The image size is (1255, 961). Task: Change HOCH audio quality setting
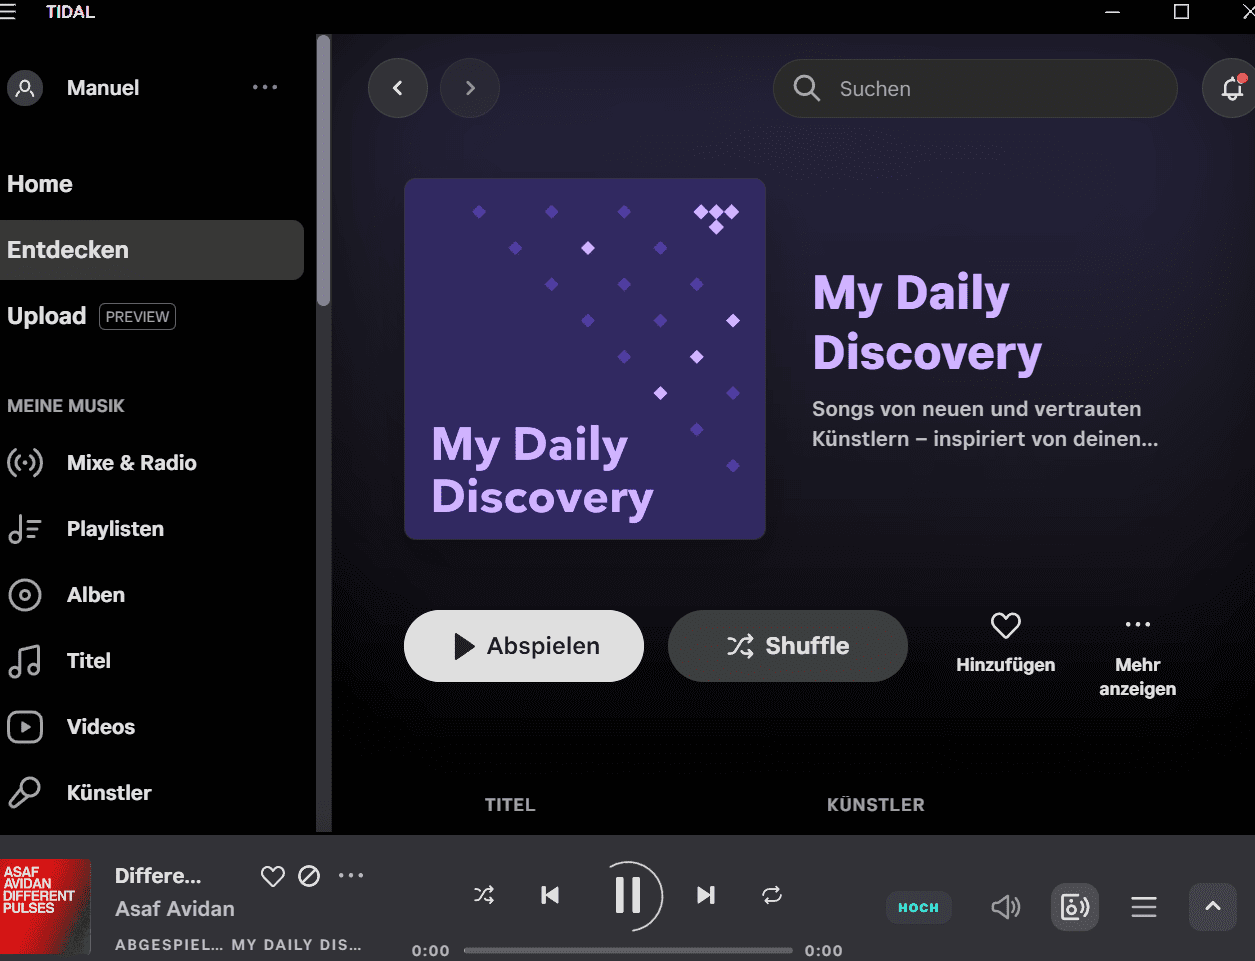(x=919, y=908)
